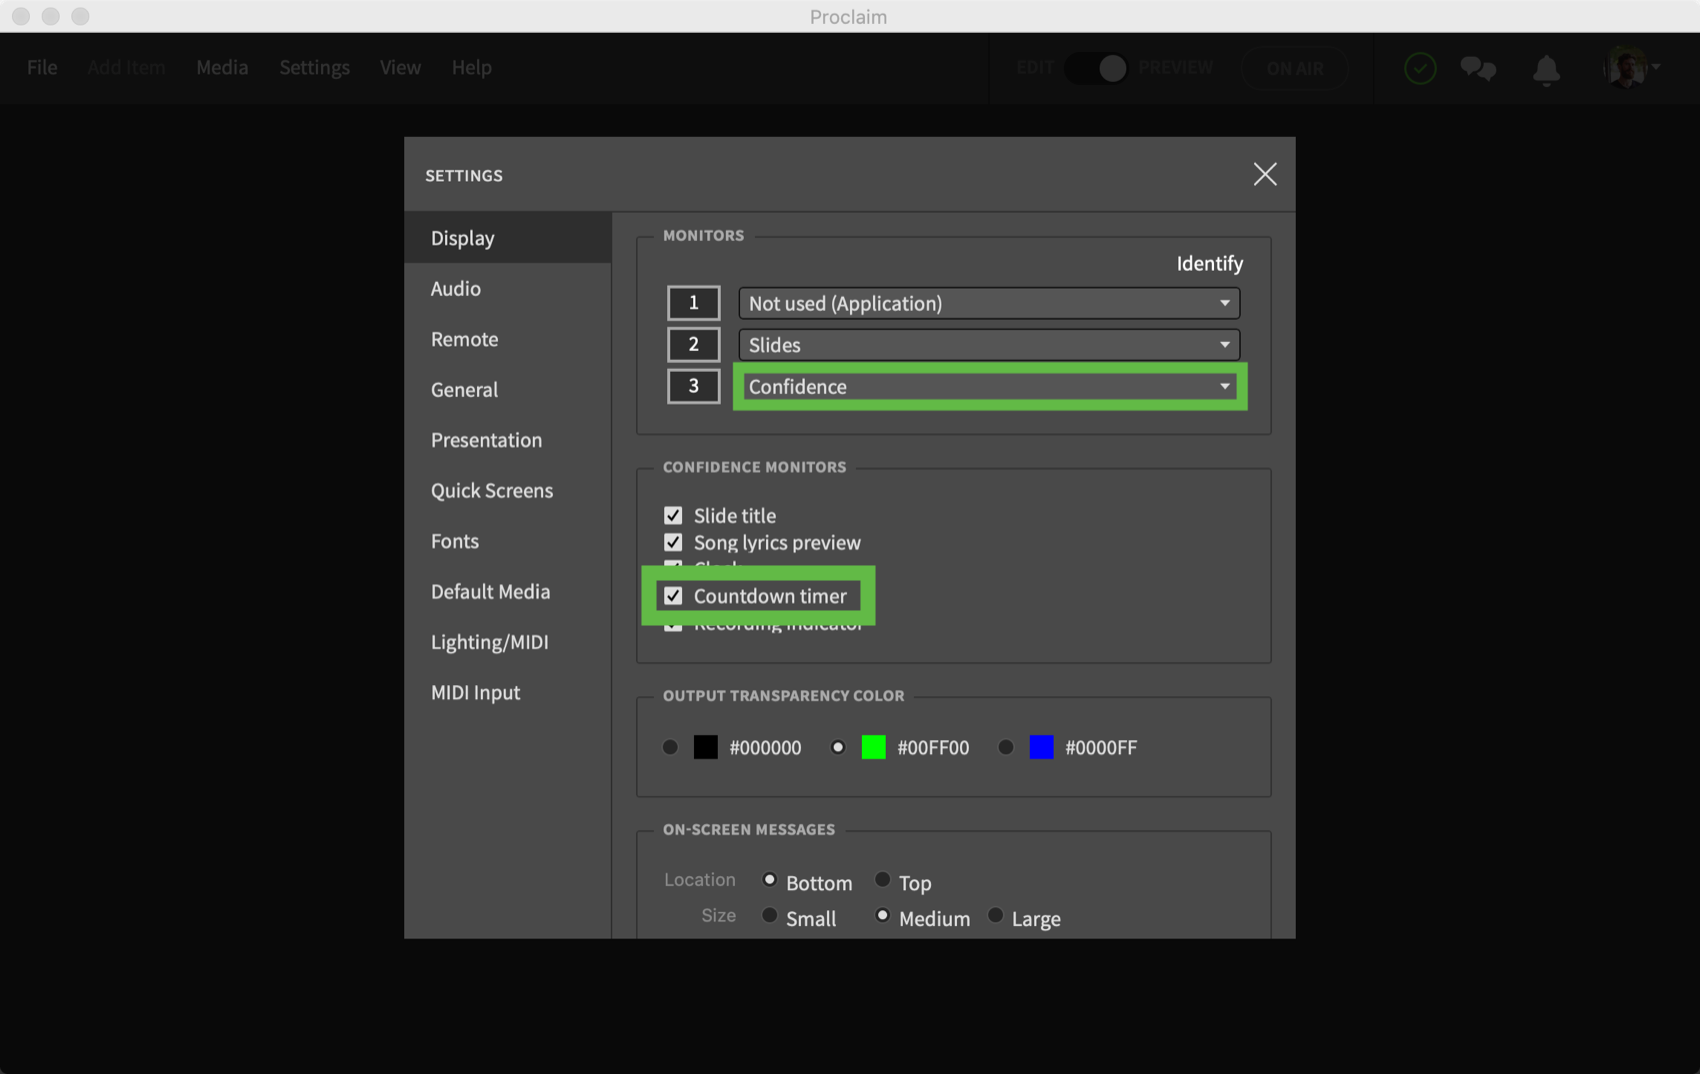The height and width of the screenshot is (1074, 1700).
Task: Close the Settings dialog with the X icon
Action: pos(1265,174)
